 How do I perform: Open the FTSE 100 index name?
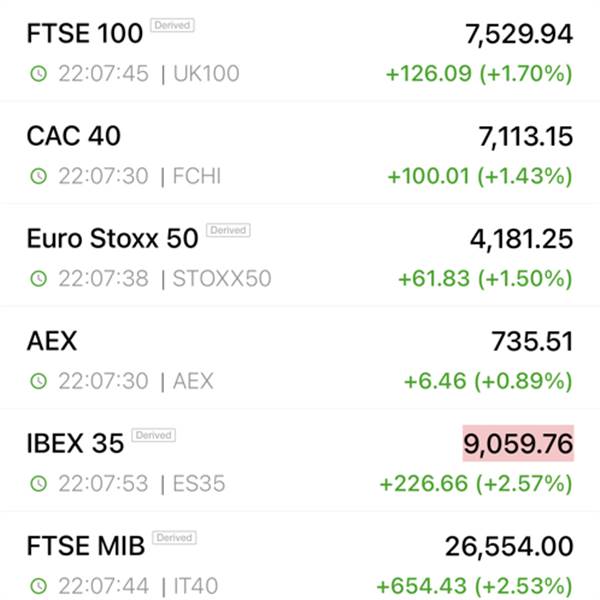tap(85, 33)
